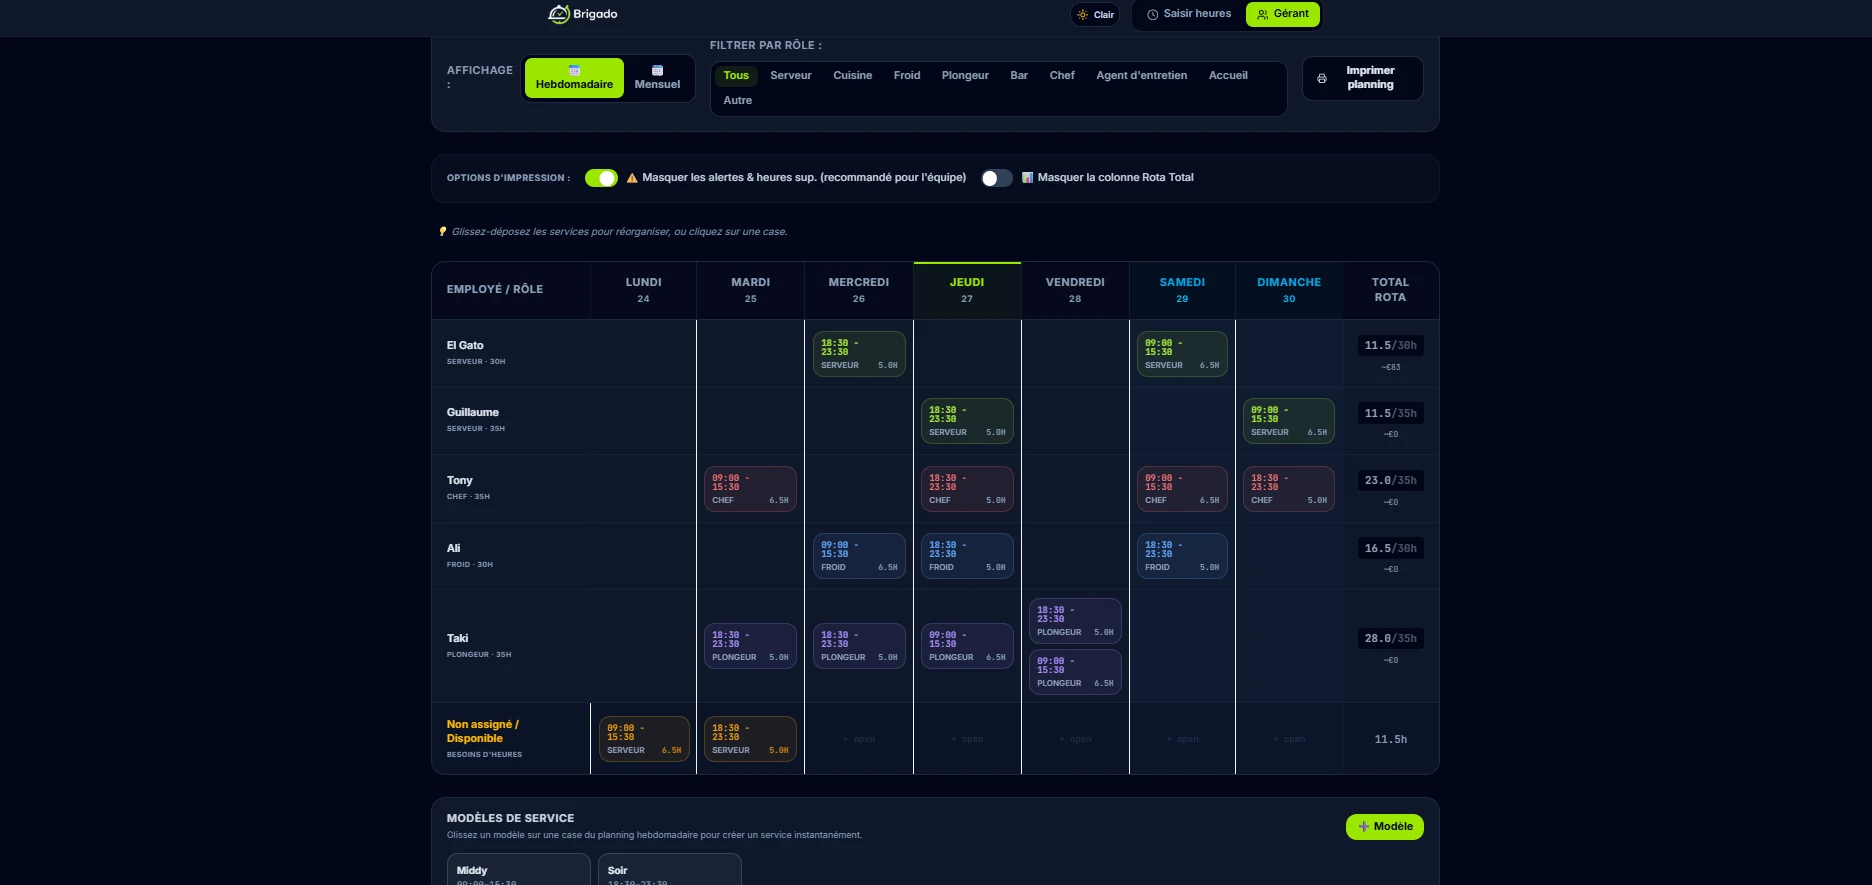Click the + Modèle button
1872x885 pixels.
coord(1384,827)
